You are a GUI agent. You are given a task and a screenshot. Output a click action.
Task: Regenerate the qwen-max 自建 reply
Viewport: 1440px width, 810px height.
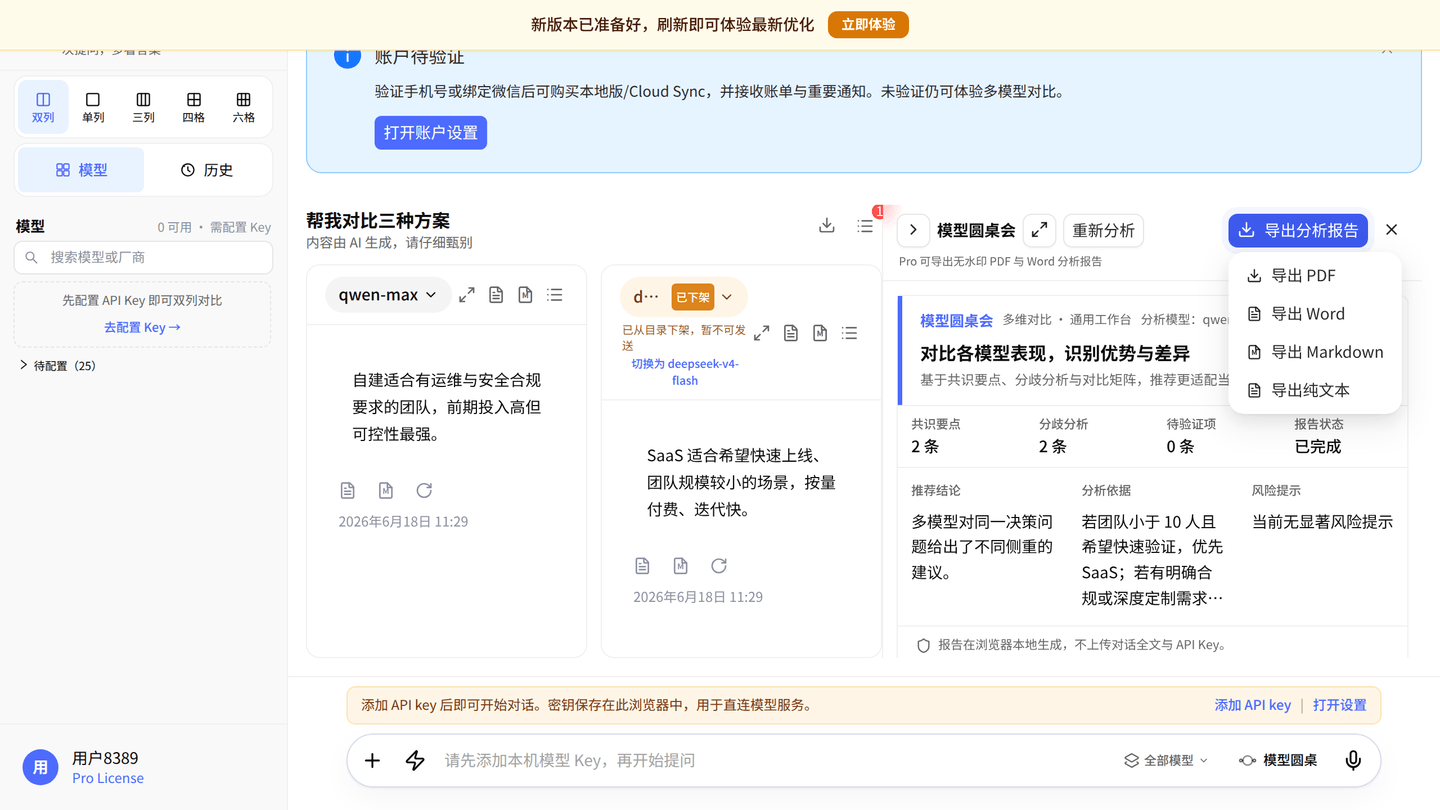coord(424,490)
